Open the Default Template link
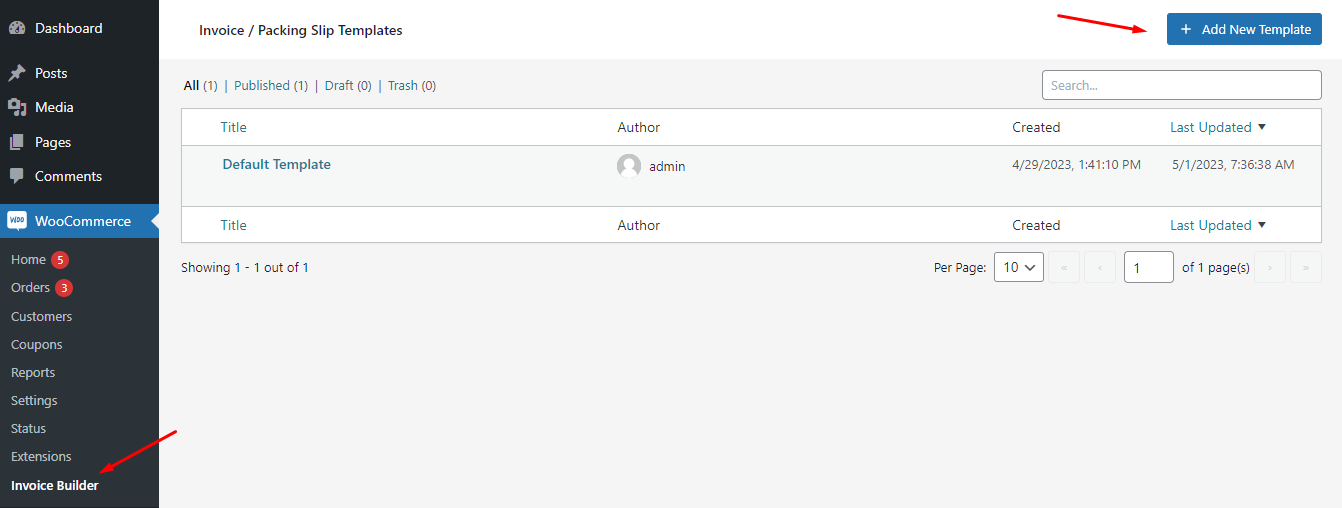The image size is (1342, 508). 276,164
